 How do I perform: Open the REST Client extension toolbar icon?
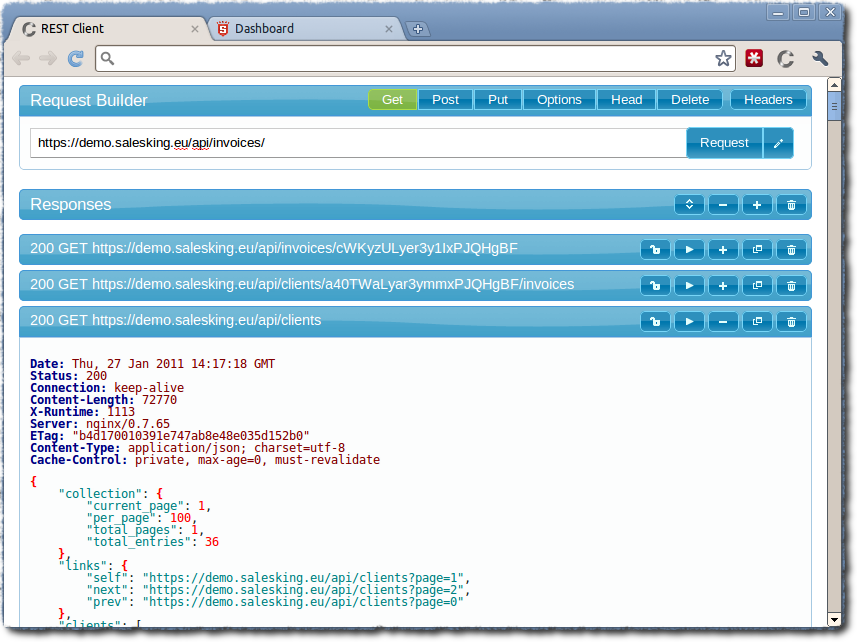pyautogui.click(x=786, y=58)
